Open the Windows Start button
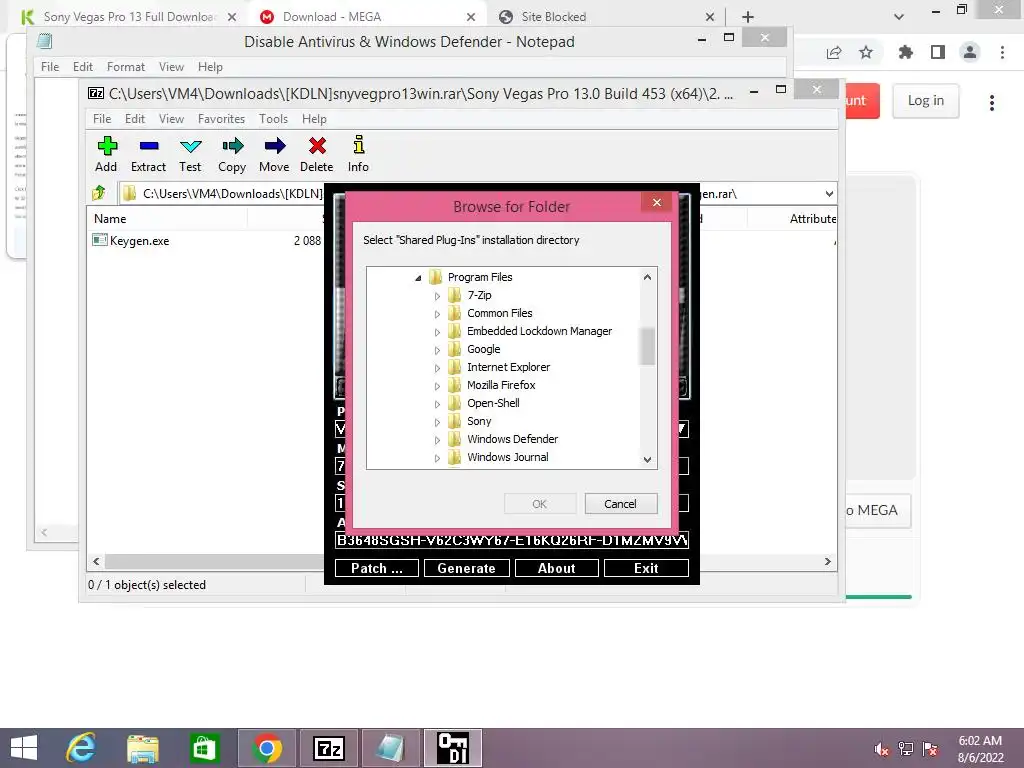The height and width of the screenshot is (768, 1024). [x=24, y=748]
